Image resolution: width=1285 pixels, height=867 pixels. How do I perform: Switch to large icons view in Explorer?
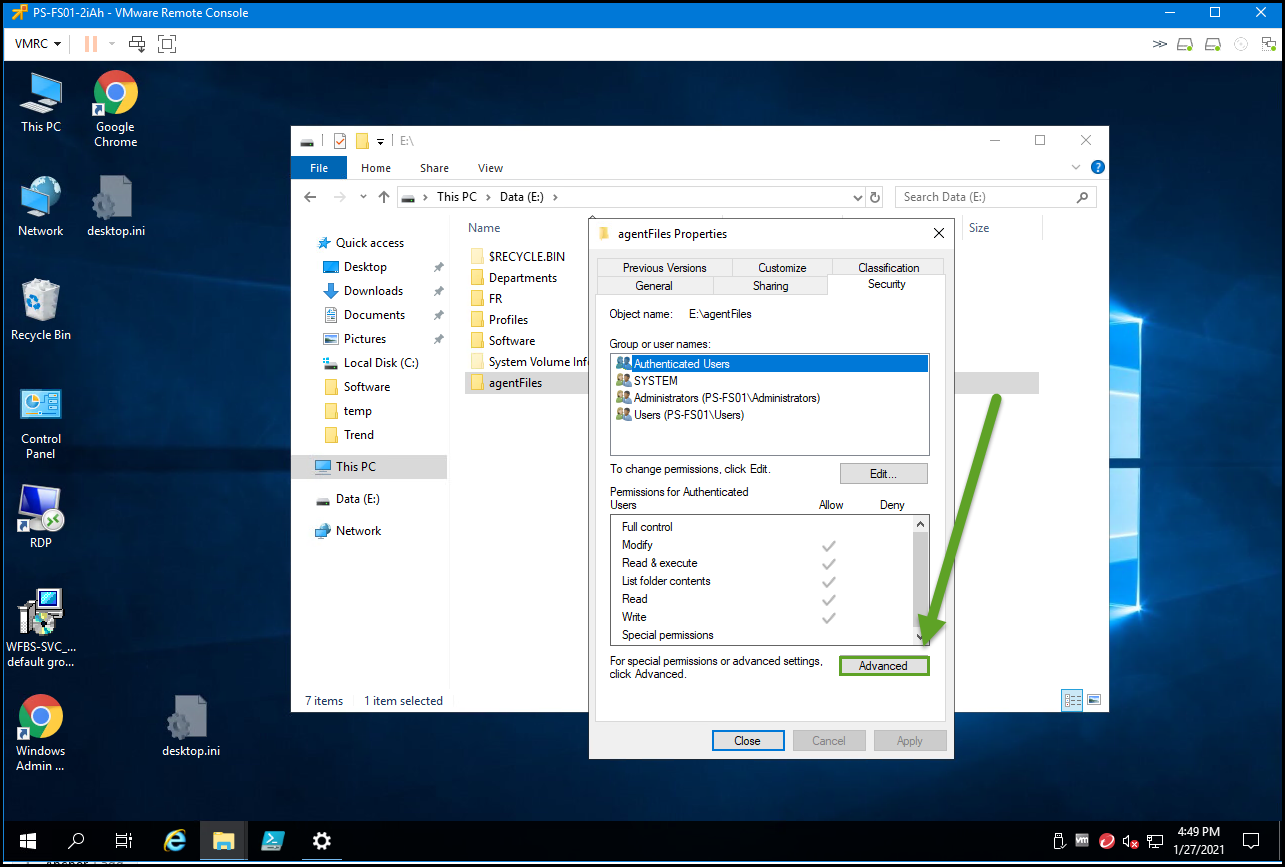(x=1094, y=700)
